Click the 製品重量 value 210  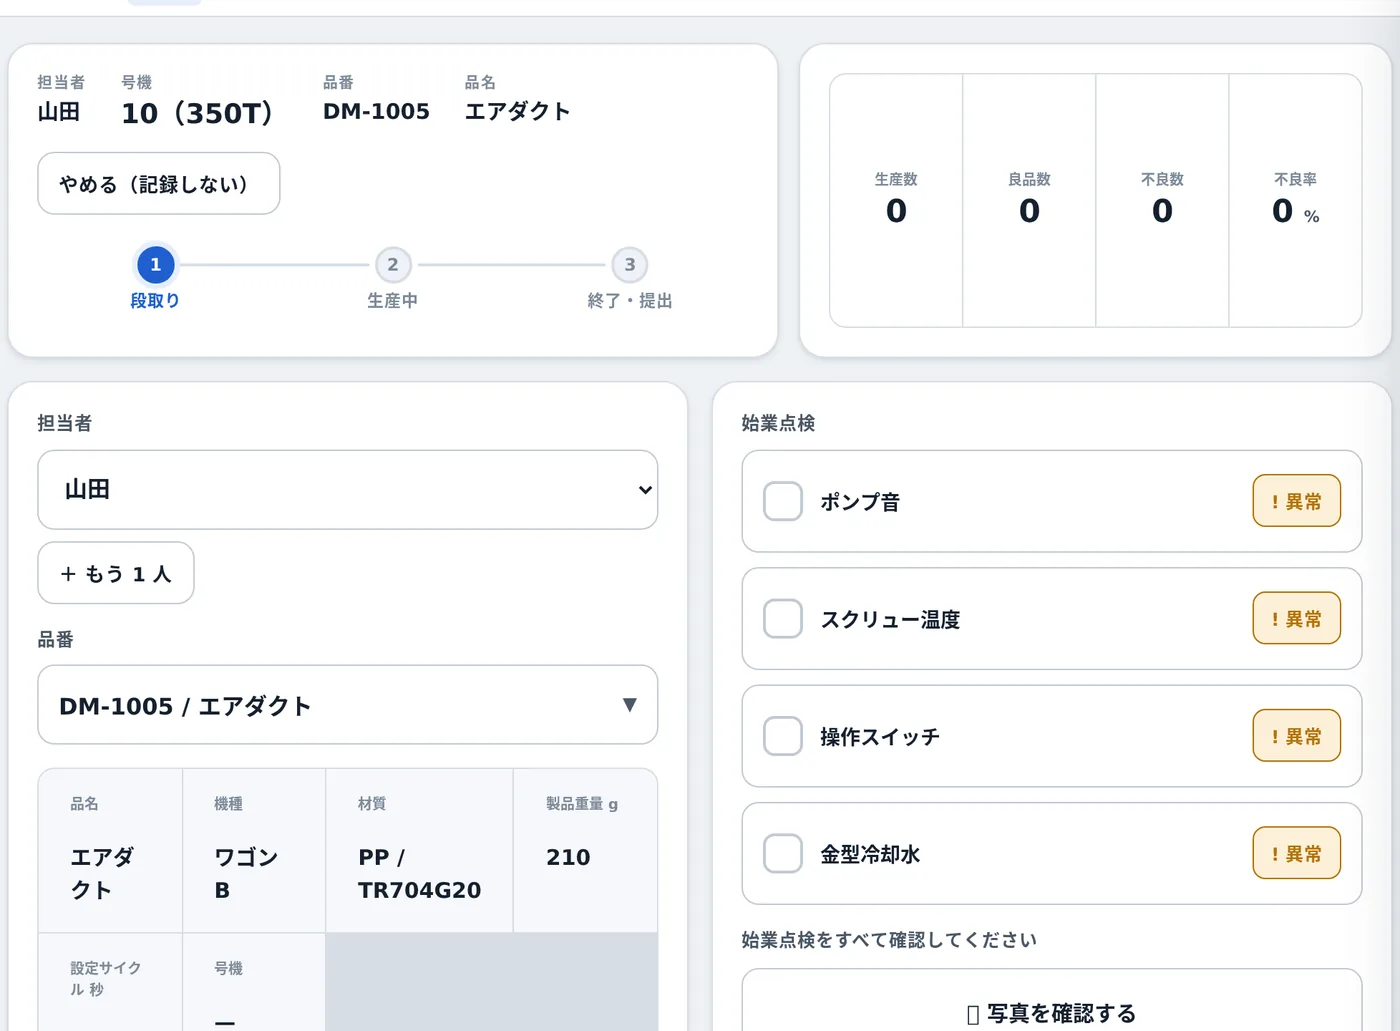pos(568,857)
